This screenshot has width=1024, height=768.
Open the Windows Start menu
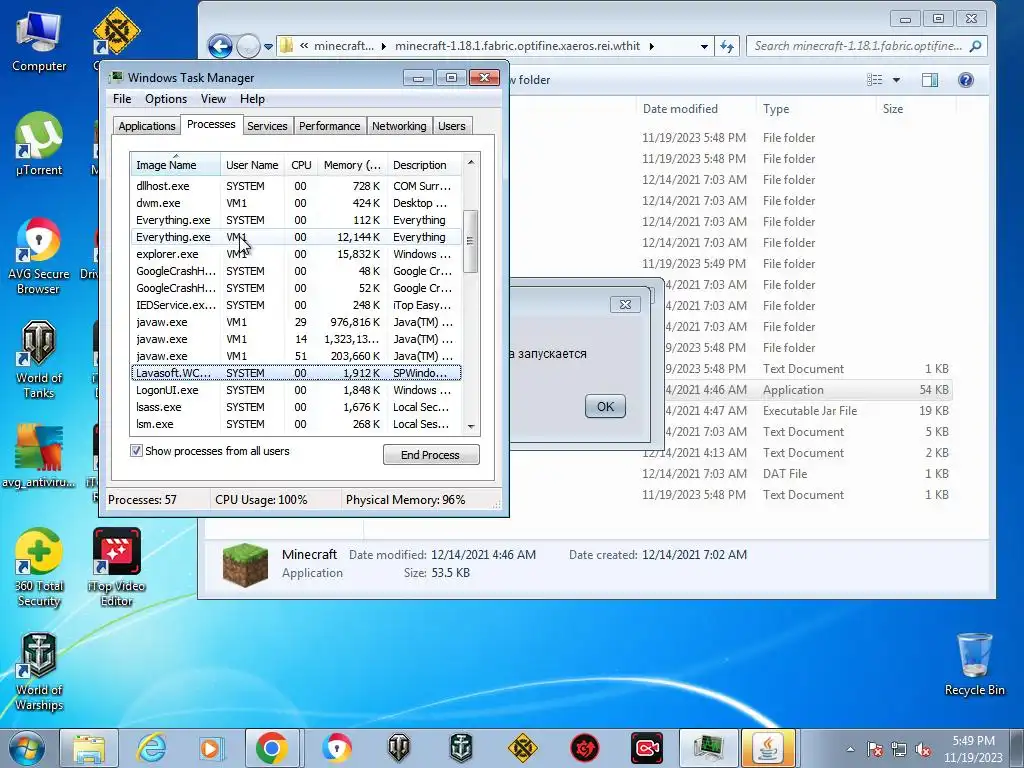[x=27, y=748]
